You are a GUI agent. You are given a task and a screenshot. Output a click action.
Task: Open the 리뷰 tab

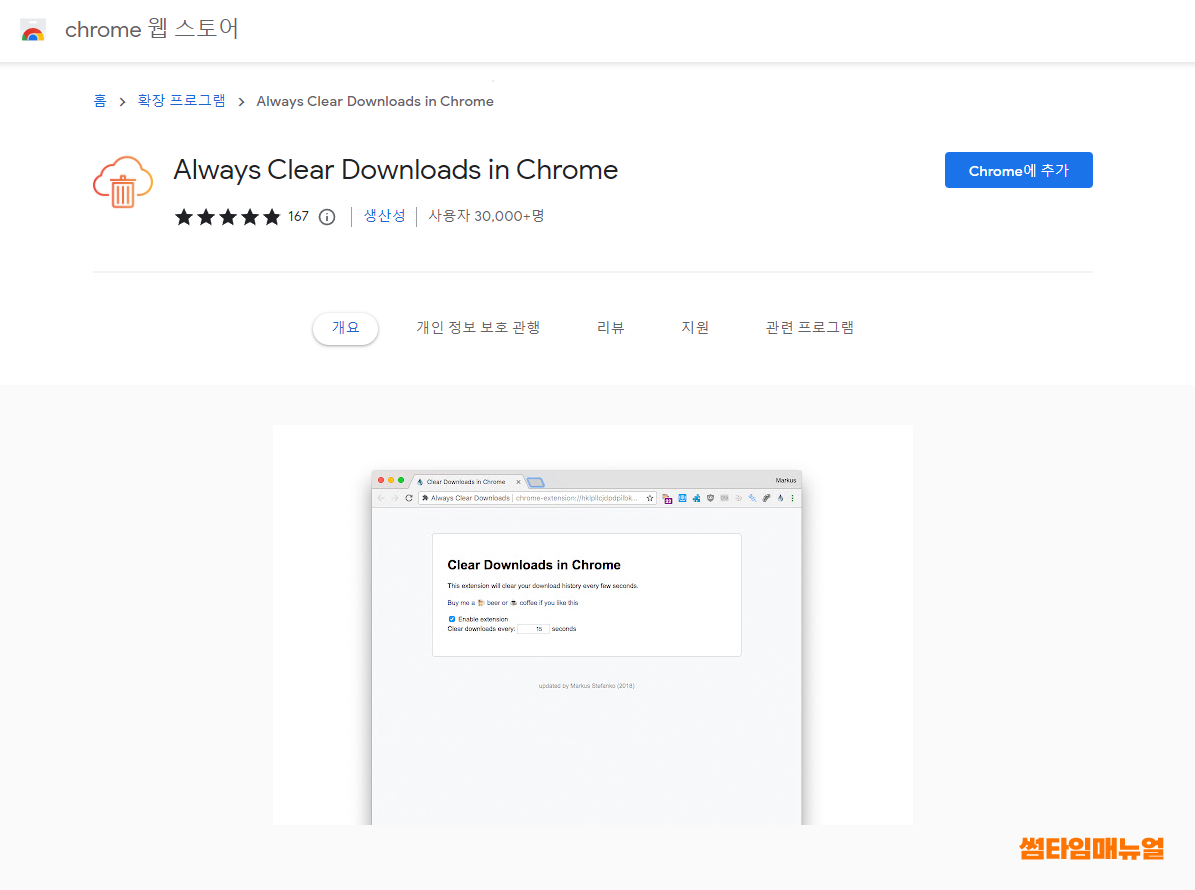point(610,328)
